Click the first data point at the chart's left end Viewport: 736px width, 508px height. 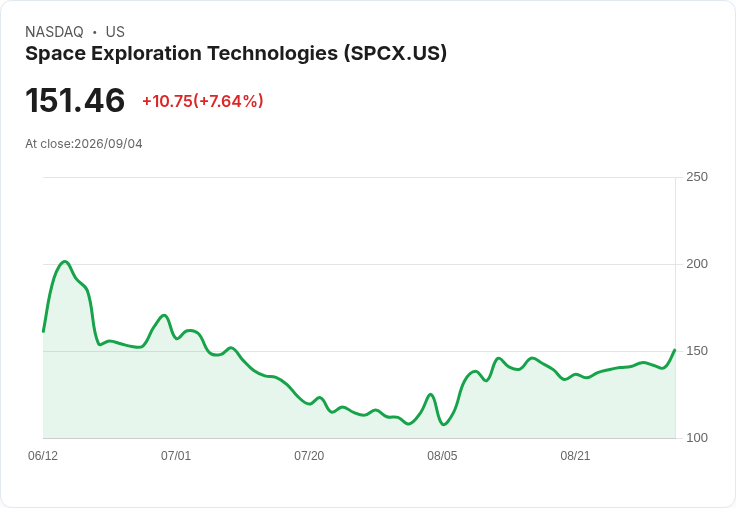tap(43, 331)
